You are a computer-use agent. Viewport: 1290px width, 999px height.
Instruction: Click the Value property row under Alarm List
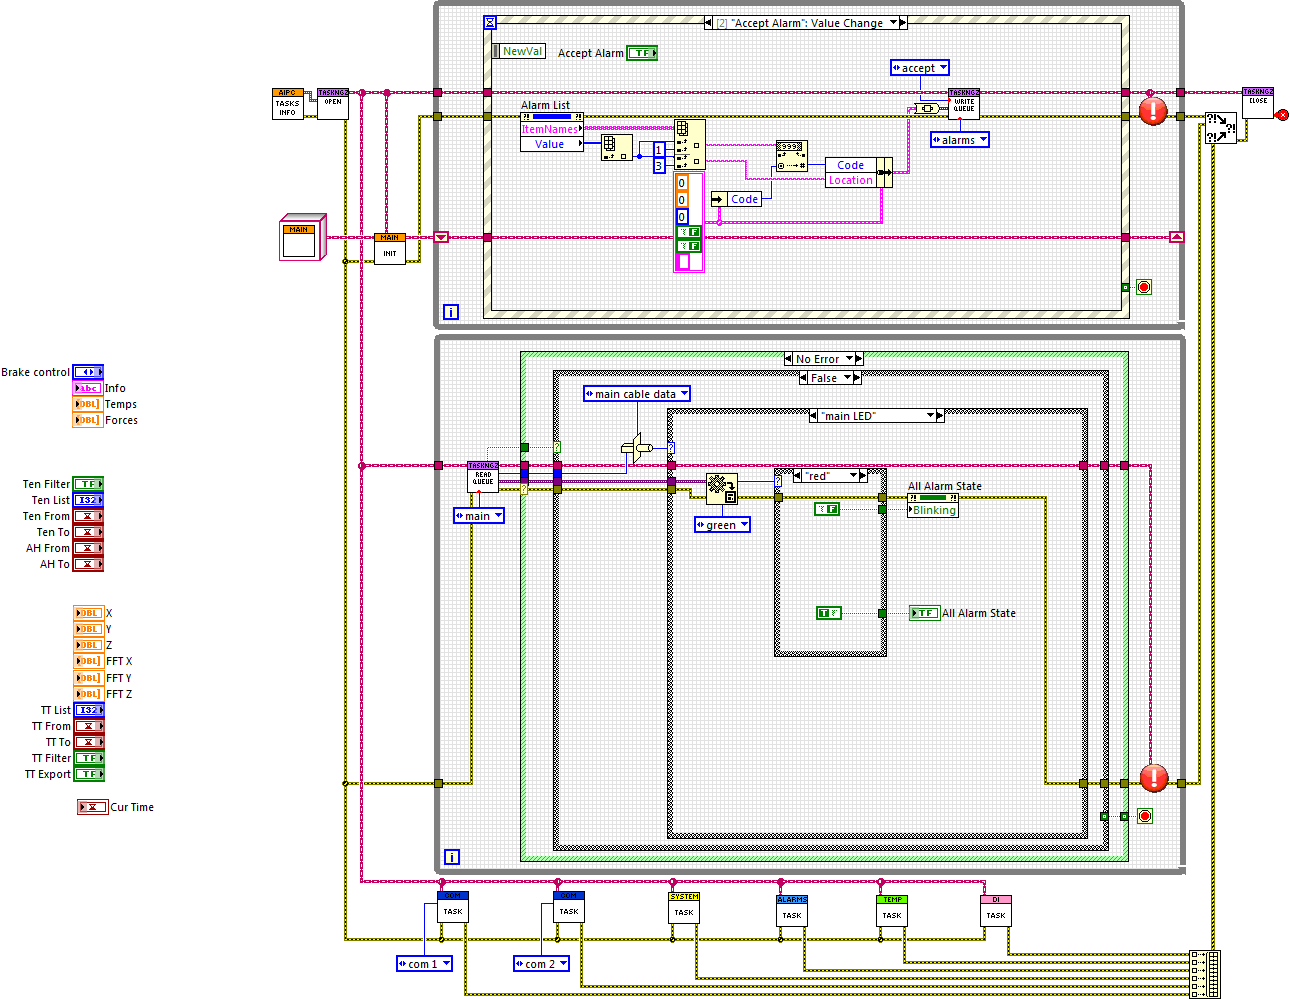pos(552,144)
